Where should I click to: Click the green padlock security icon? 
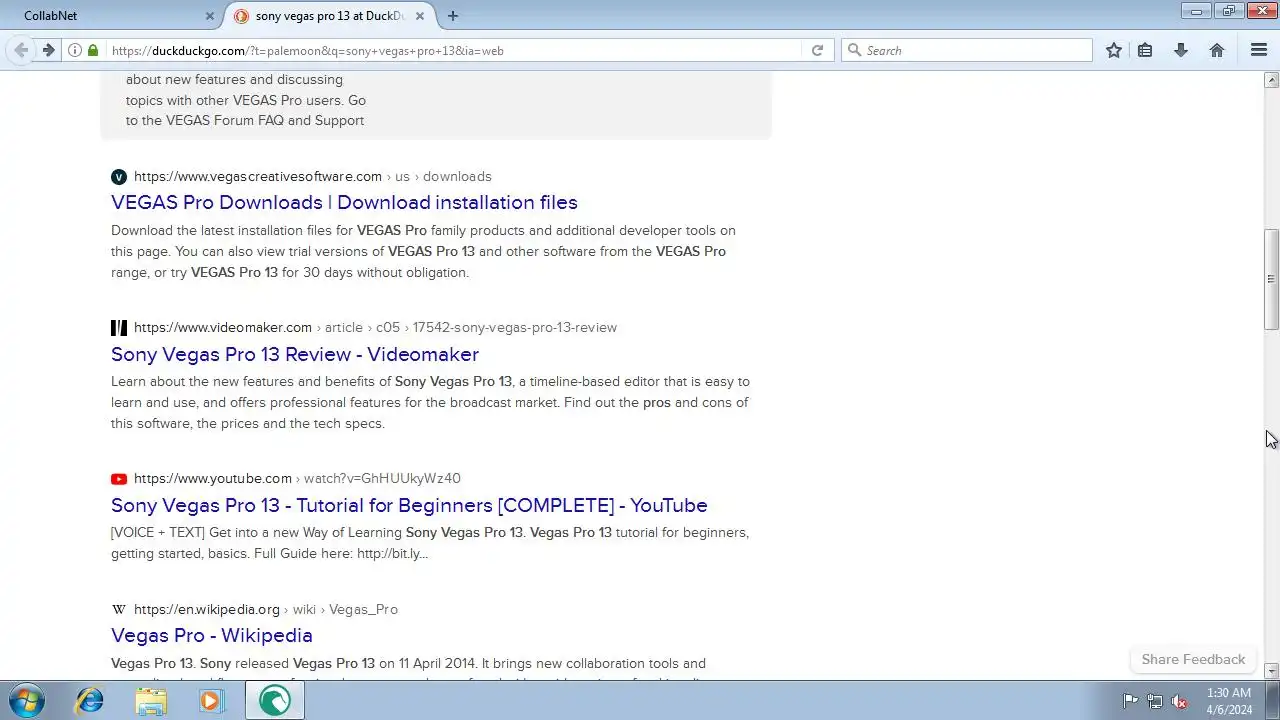pos(93,50)
